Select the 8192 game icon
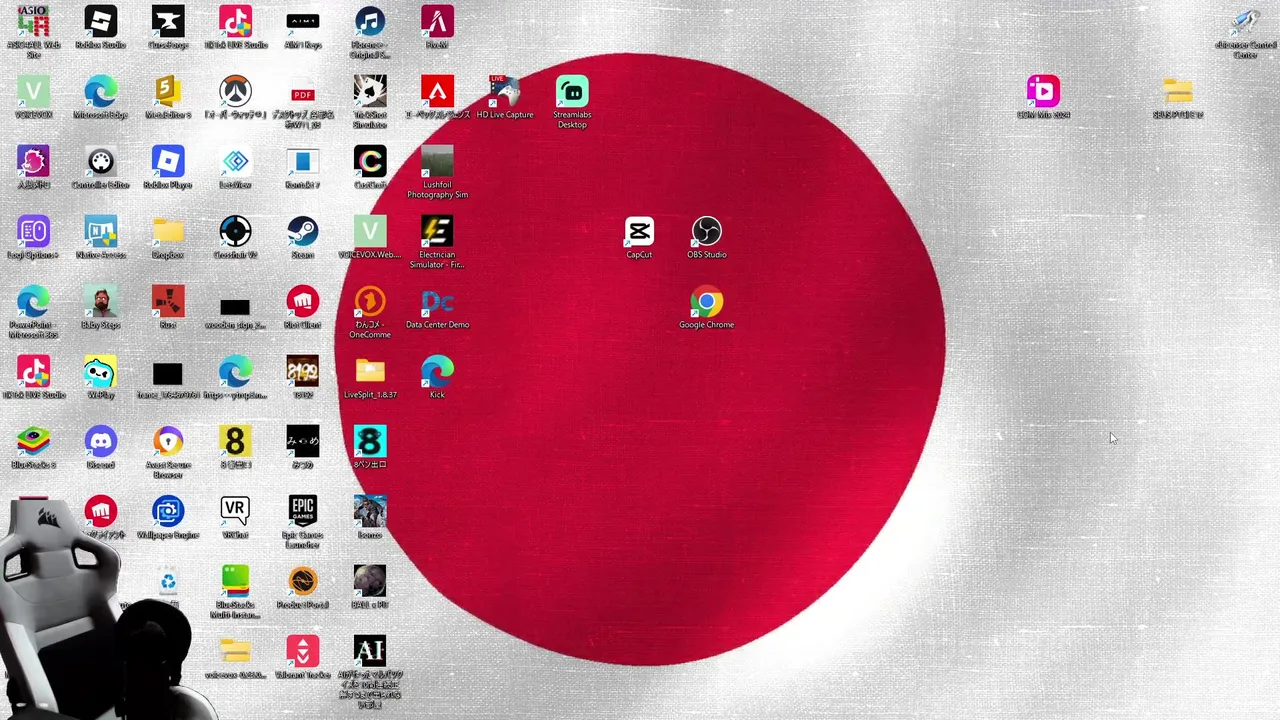Image resolution: width=1280 pixels, height=720 pixels. click(303, 372)
